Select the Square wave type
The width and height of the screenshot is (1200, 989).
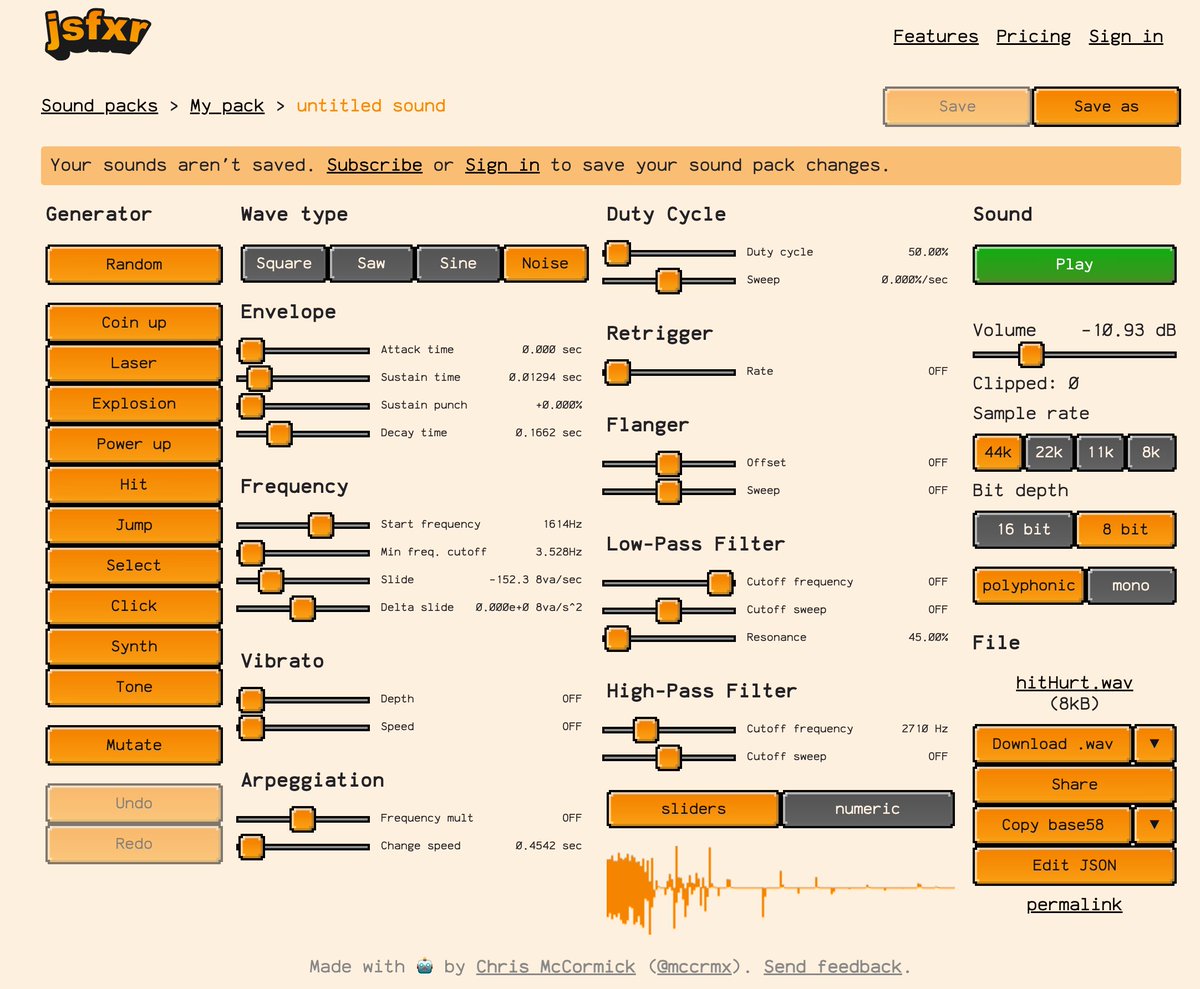[x=284, y=263]
